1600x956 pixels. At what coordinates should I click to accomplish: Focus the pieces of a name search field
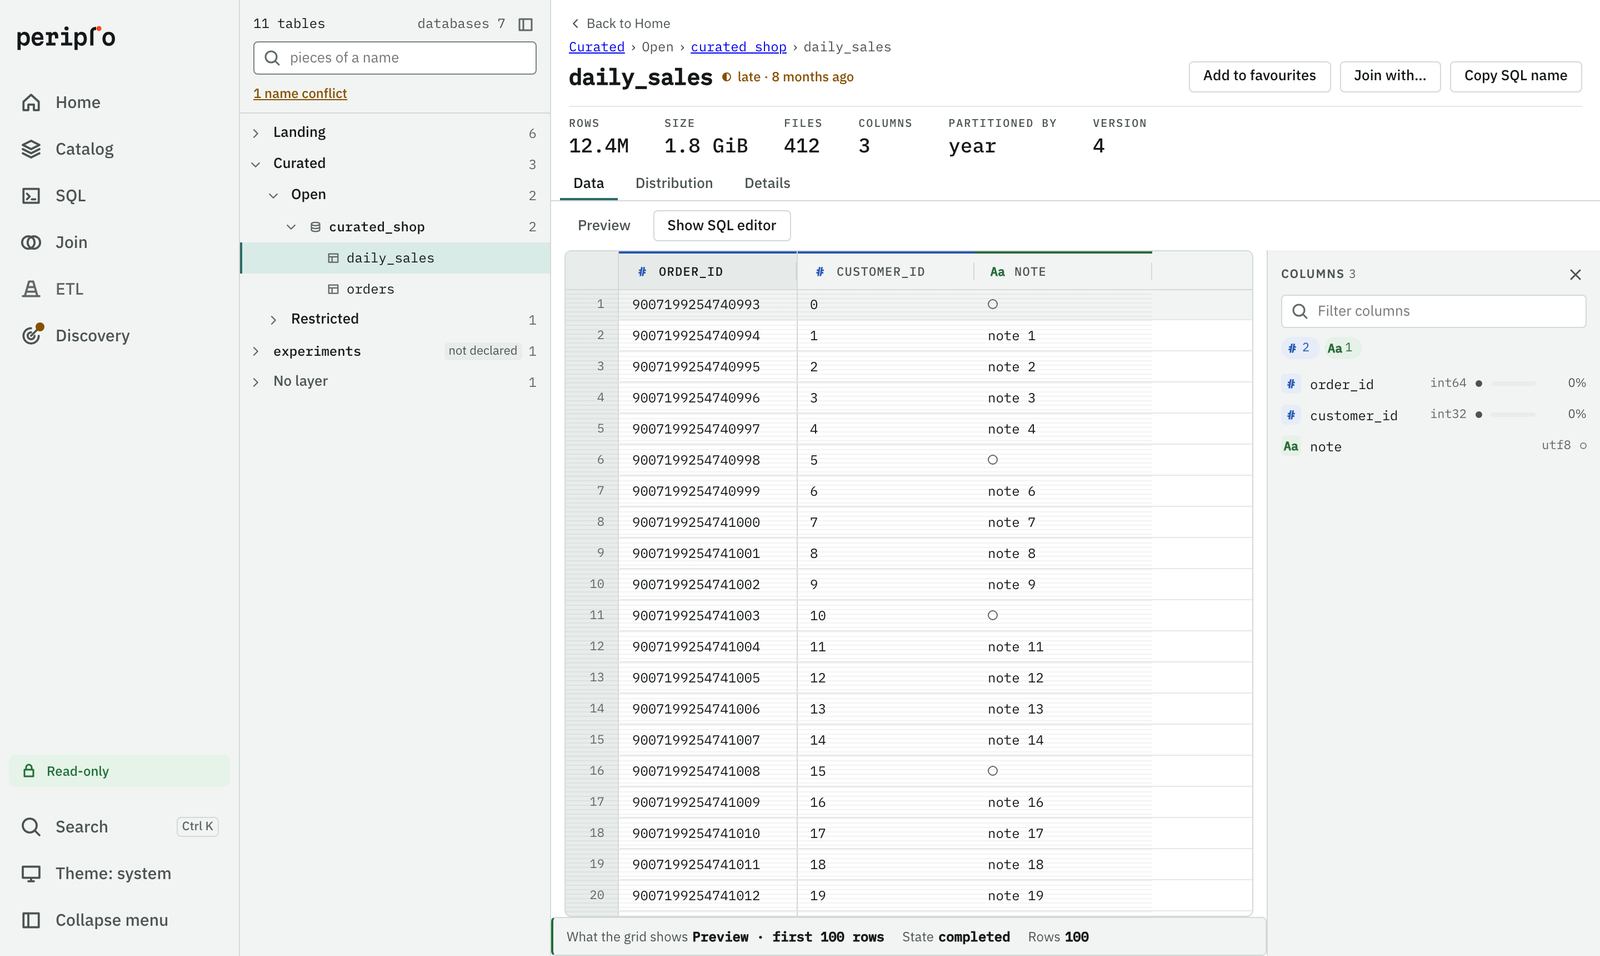coord(395,58)
